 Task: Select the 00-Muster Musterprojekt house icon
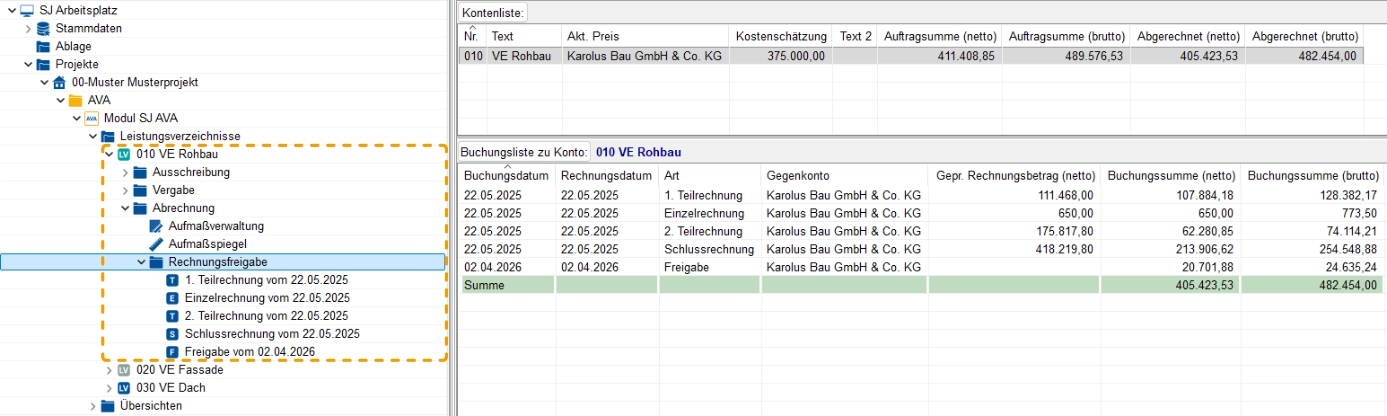(59, 82)
